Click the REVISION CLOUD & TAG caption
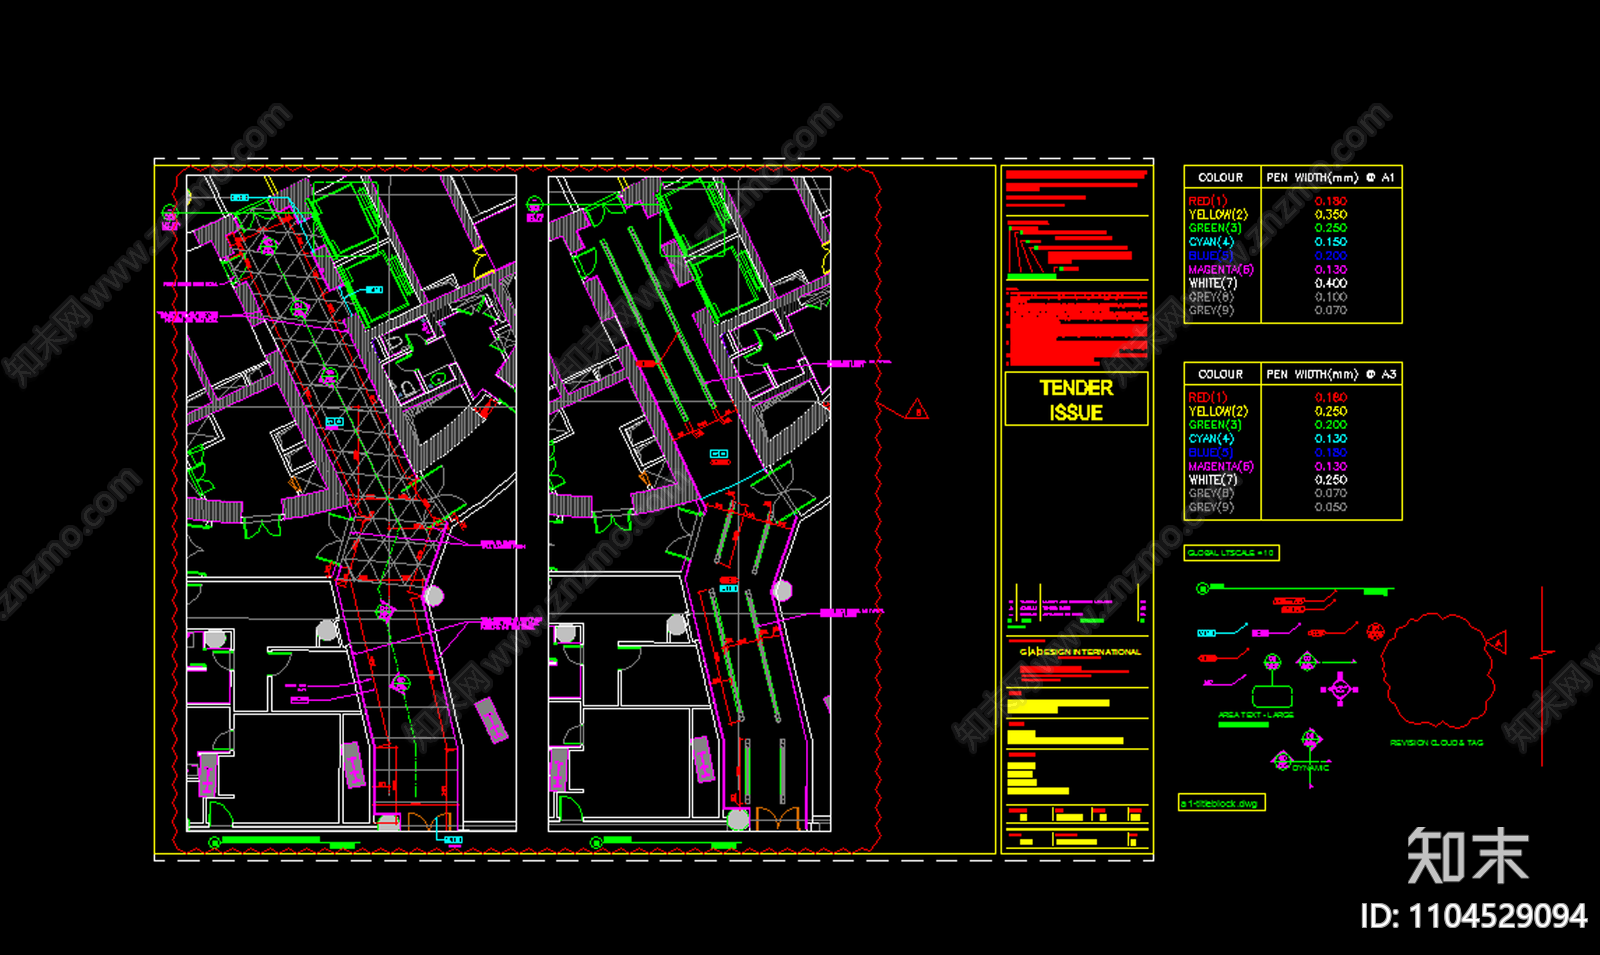 (1437, 743)
